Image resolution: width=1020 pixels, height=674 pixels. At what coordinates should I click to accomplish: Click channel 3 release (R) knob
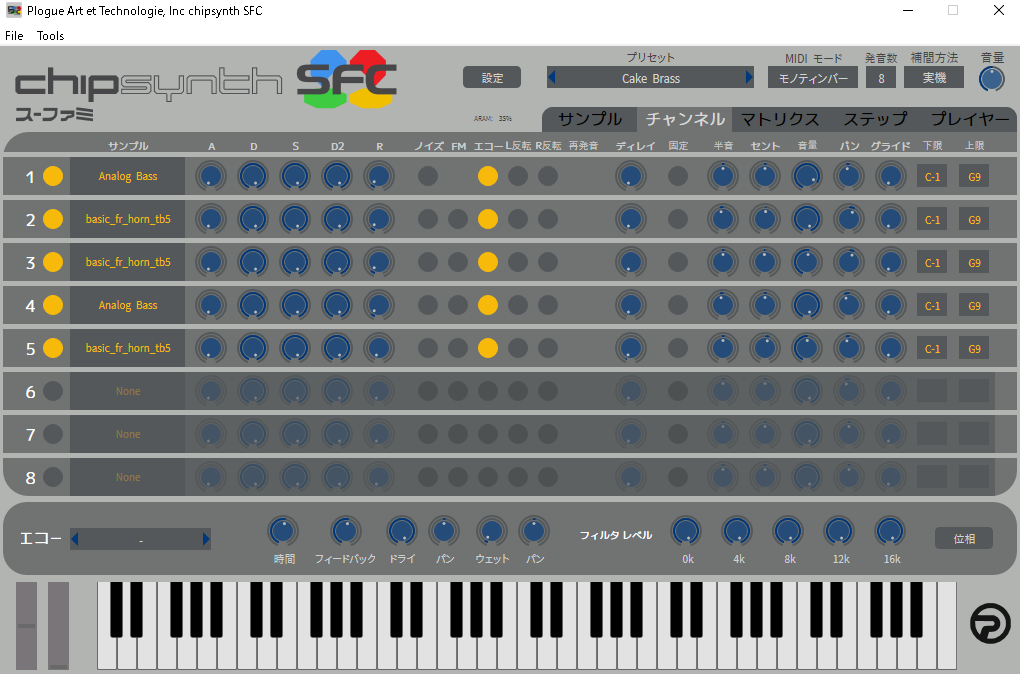coord(379,262)
